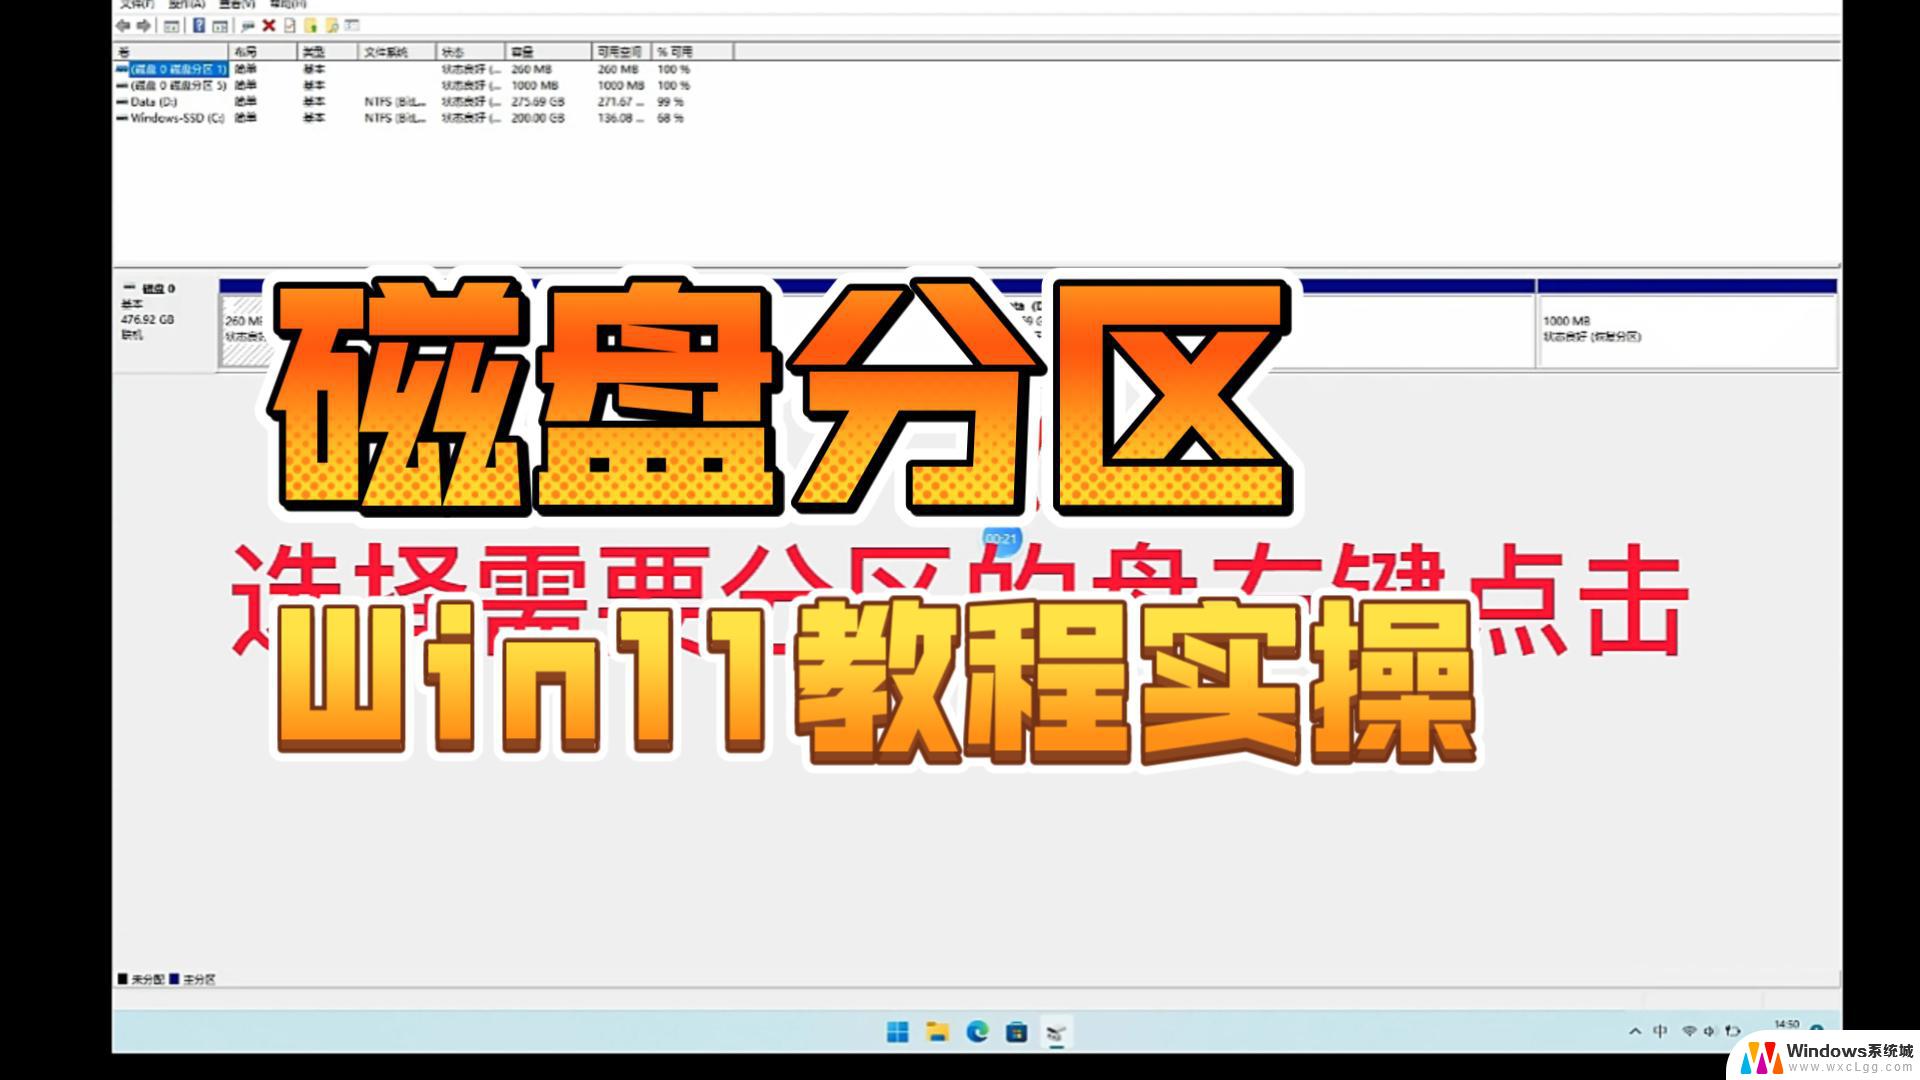Toggle the action pane toolbar icon
The image size is (1920, 1080).
click(220, 26)
